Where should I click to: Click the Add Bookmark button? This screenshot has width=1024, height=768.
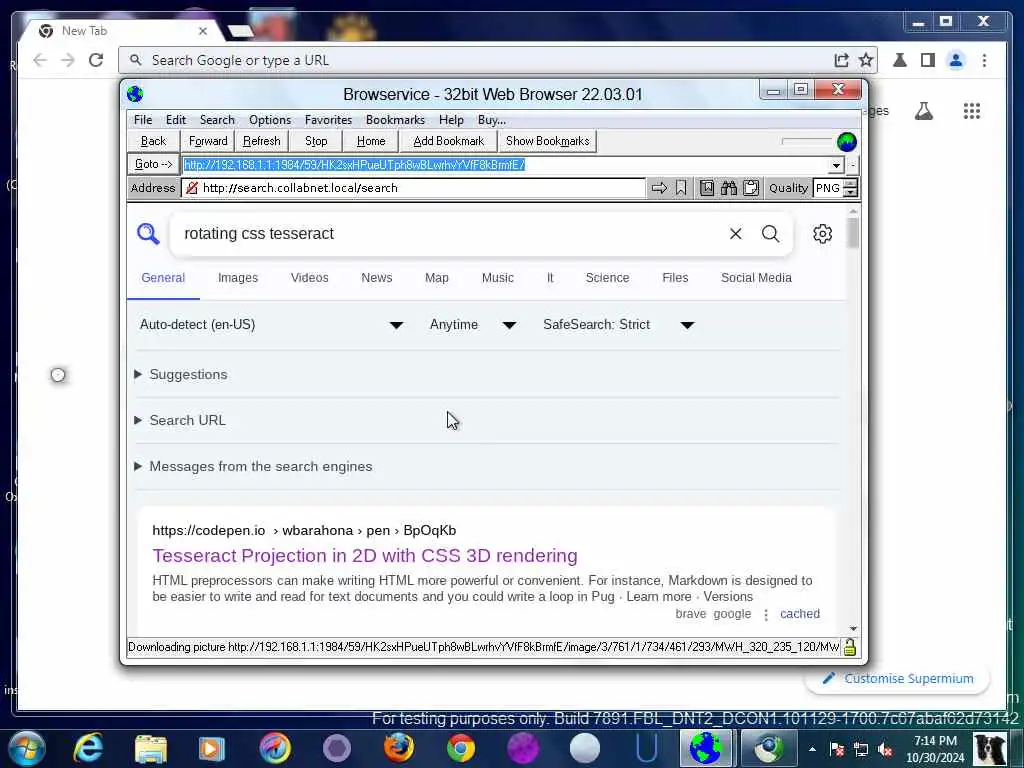click(449, 141)
